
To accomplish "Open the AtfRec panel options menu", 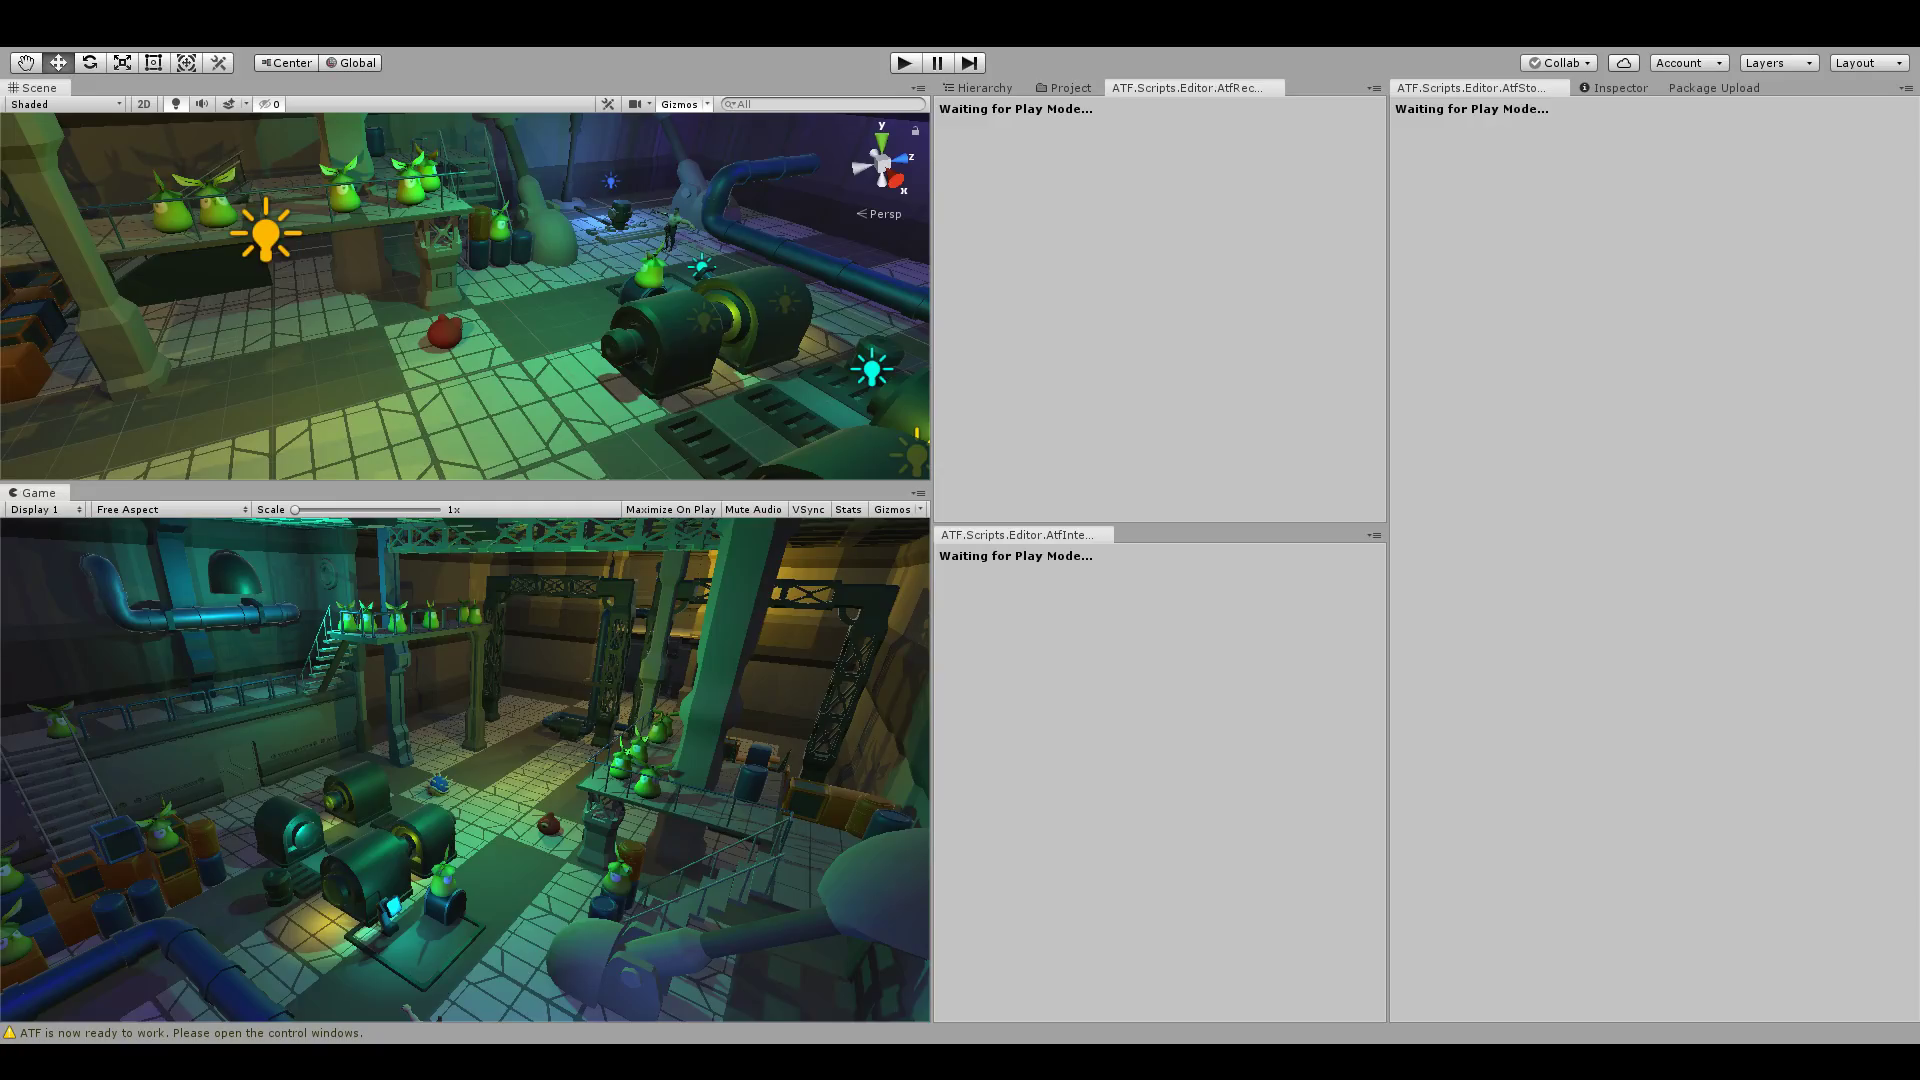I will (x=1374, y=88).
